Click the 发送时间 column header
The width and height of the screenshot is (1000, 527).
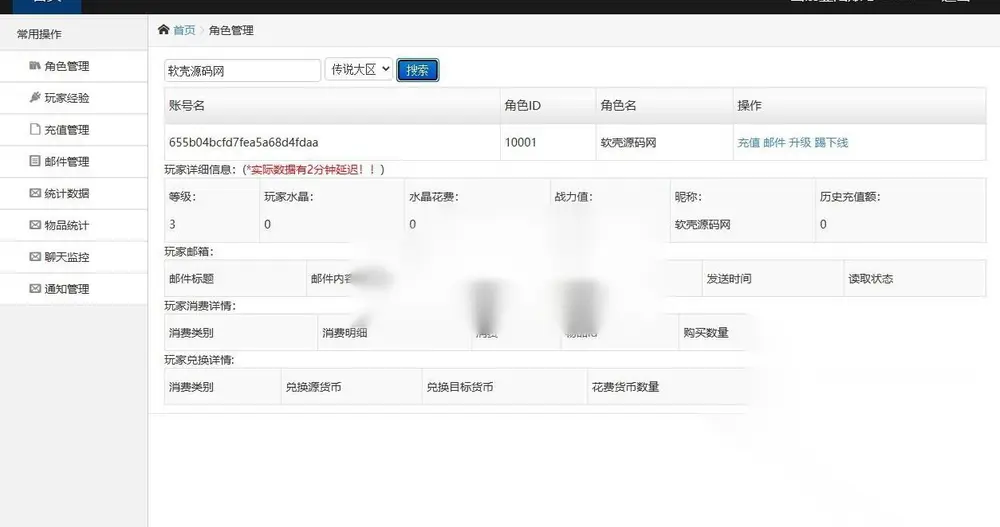pyautogui.click(x=729, y=278)
